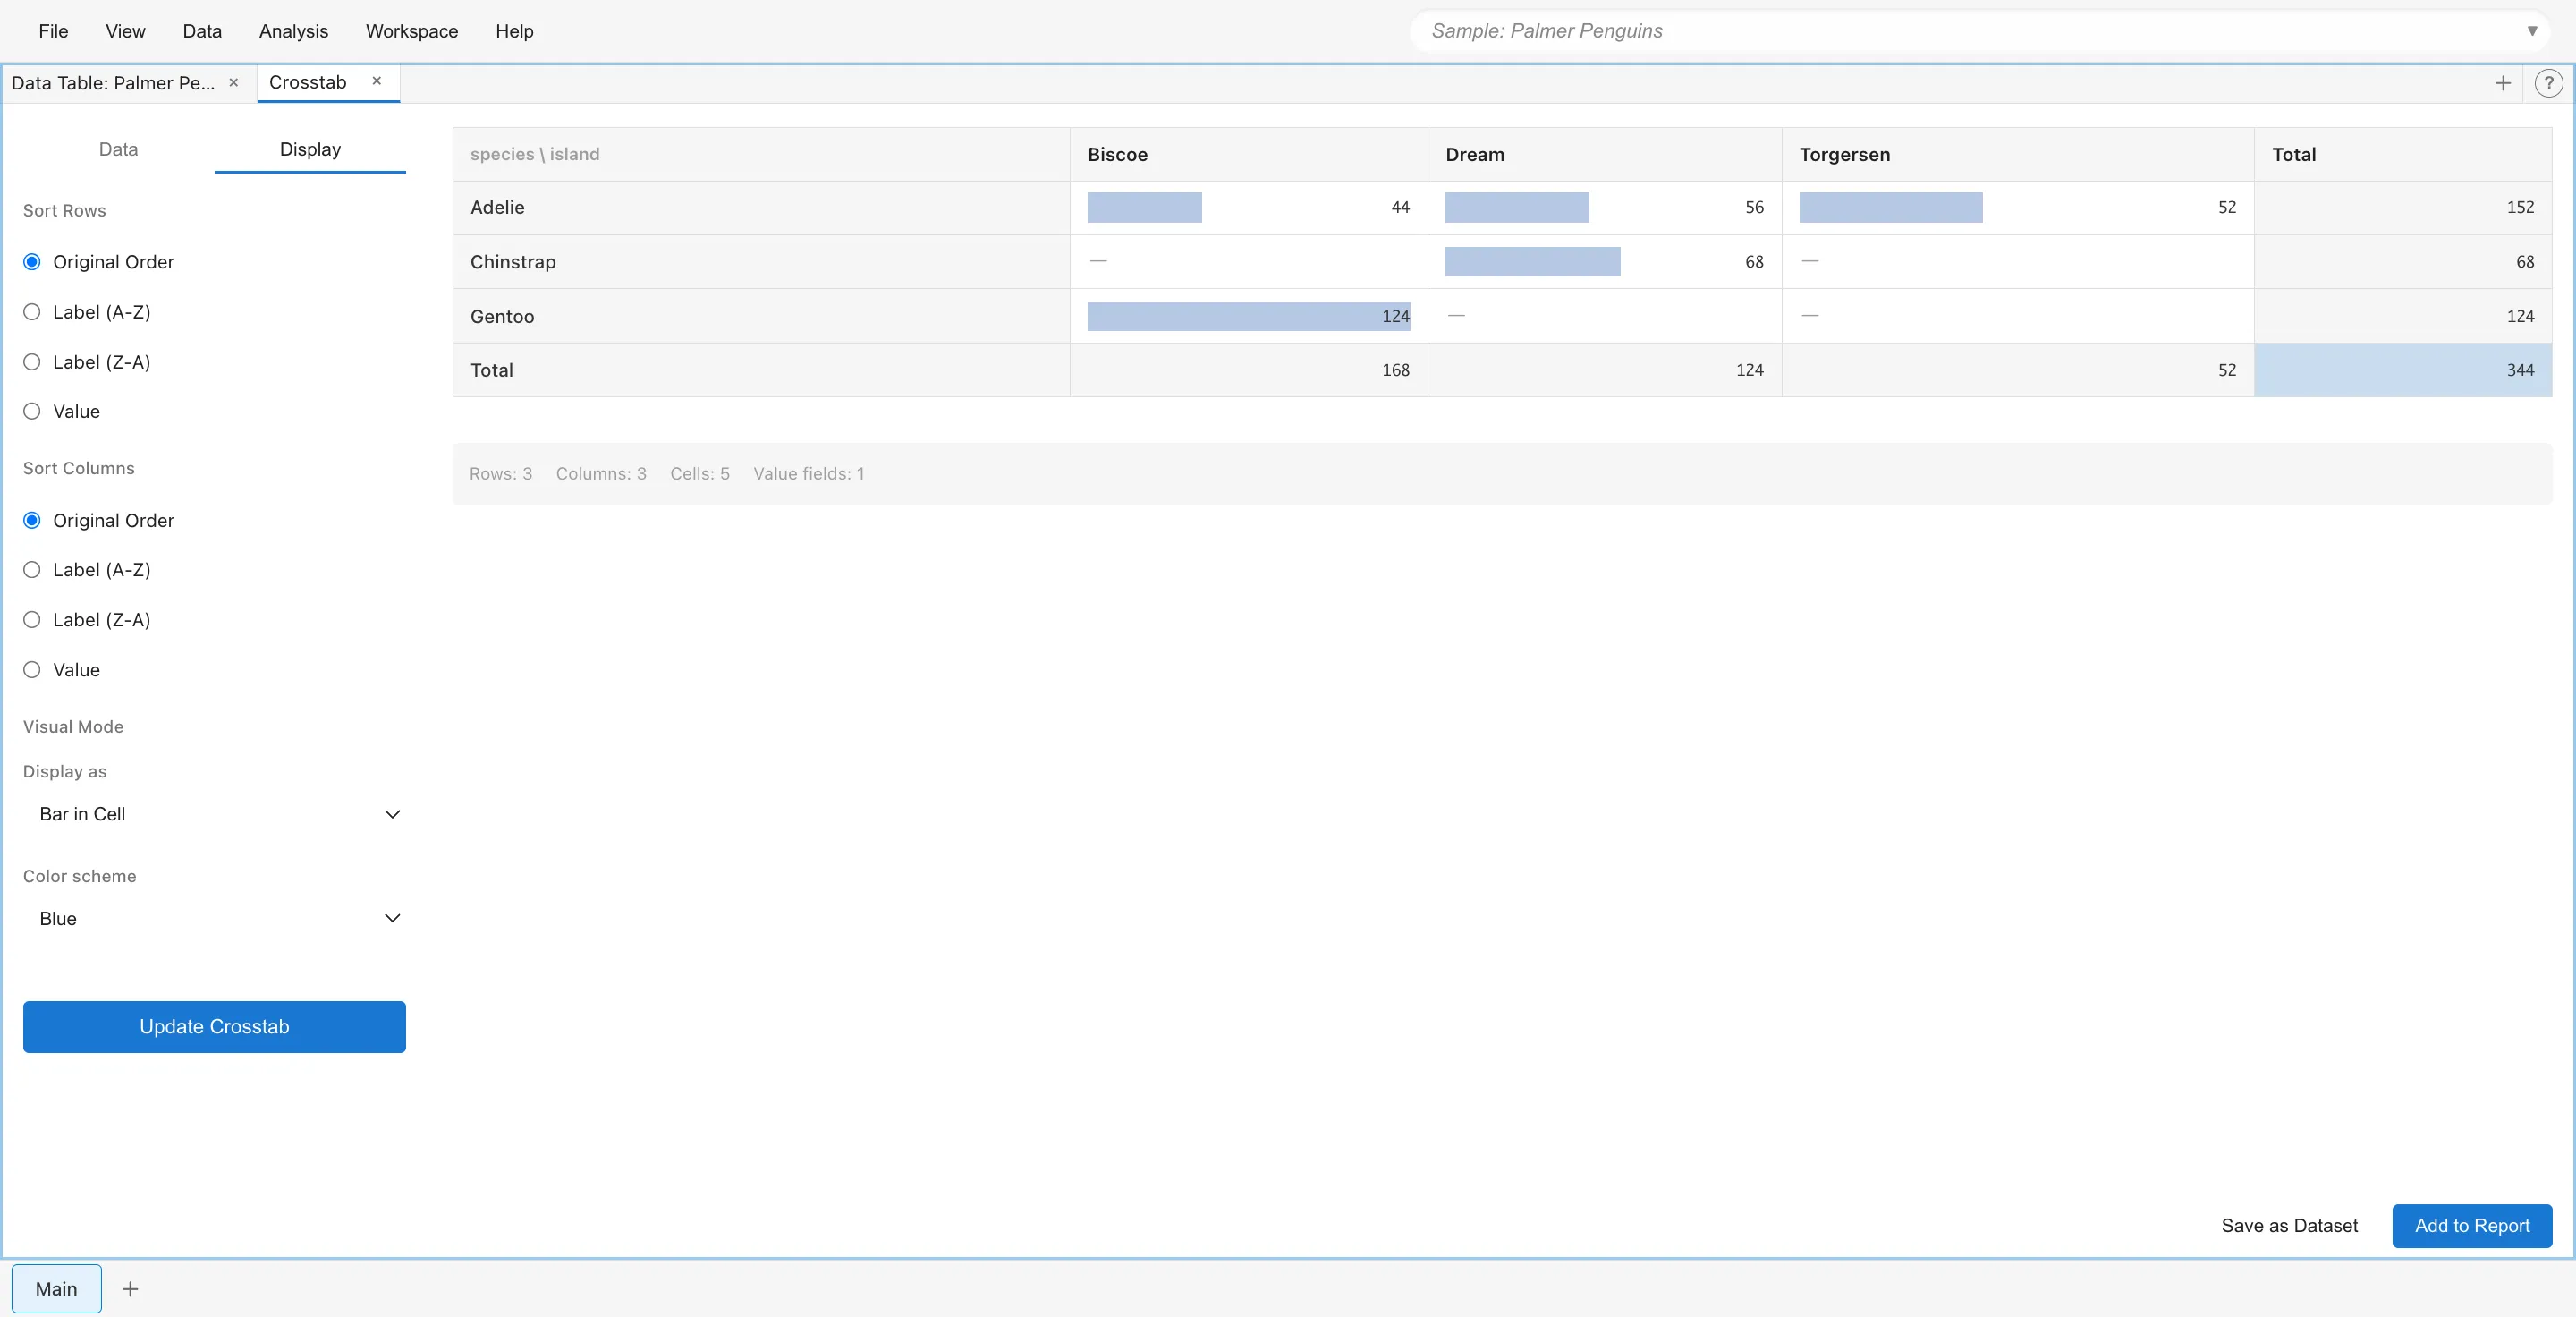Add a new workspace page beside Main

pos(130,1289)
